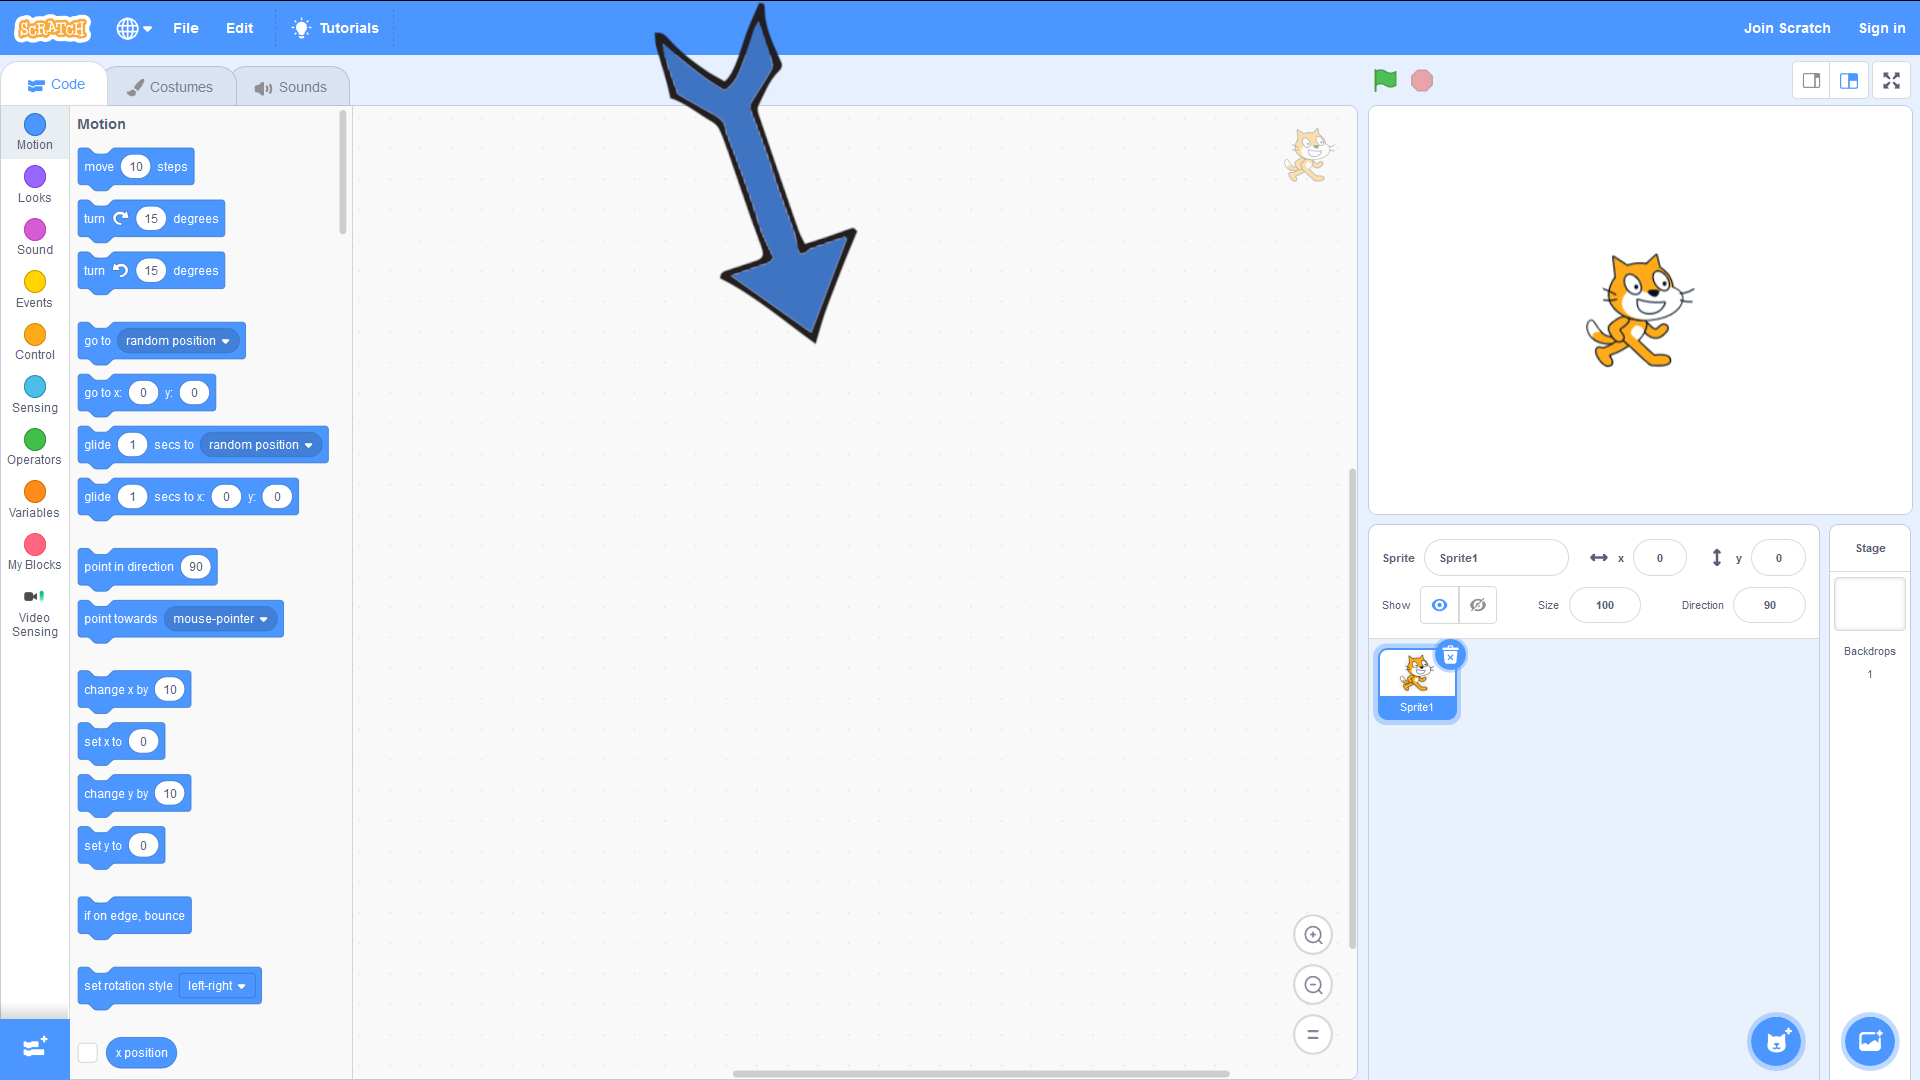
Task: Delete Sprite1 with the trash icon
Action: [1450, 656]
